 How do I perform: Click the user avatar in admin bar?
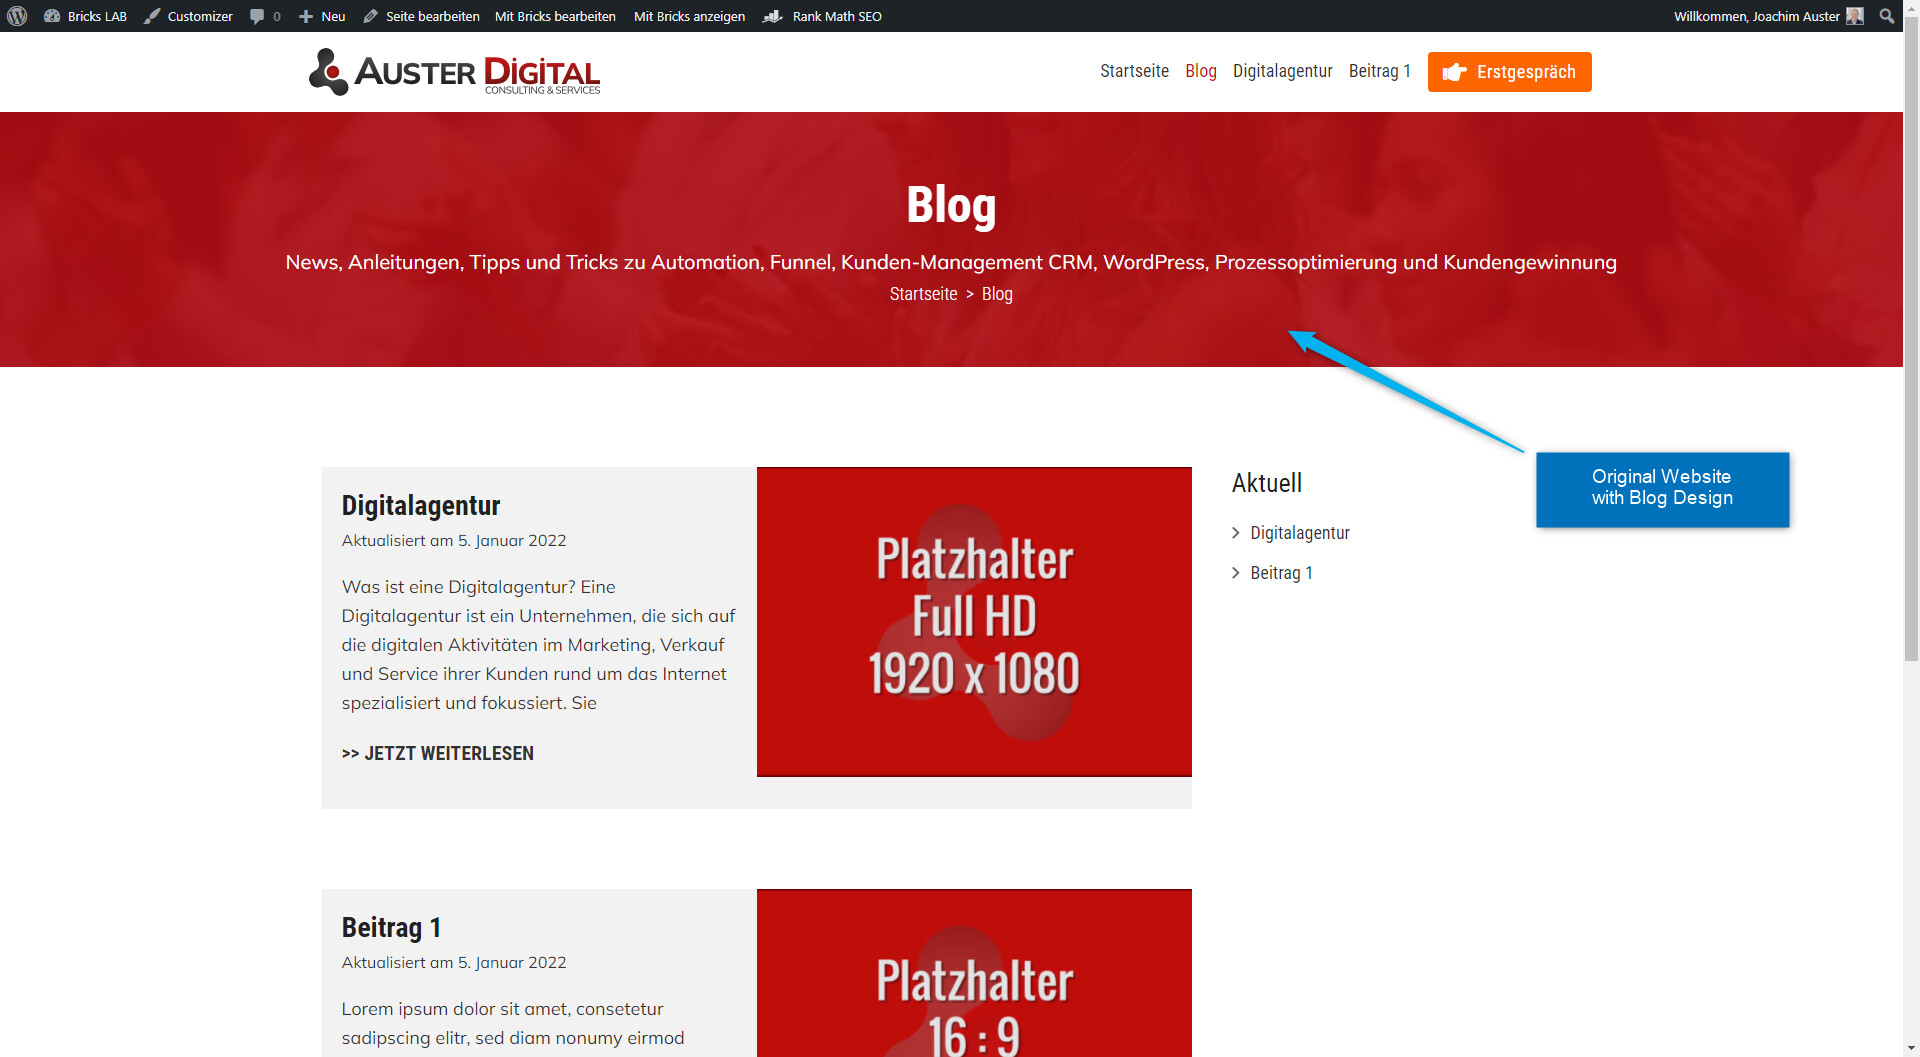click(1855, 16)
